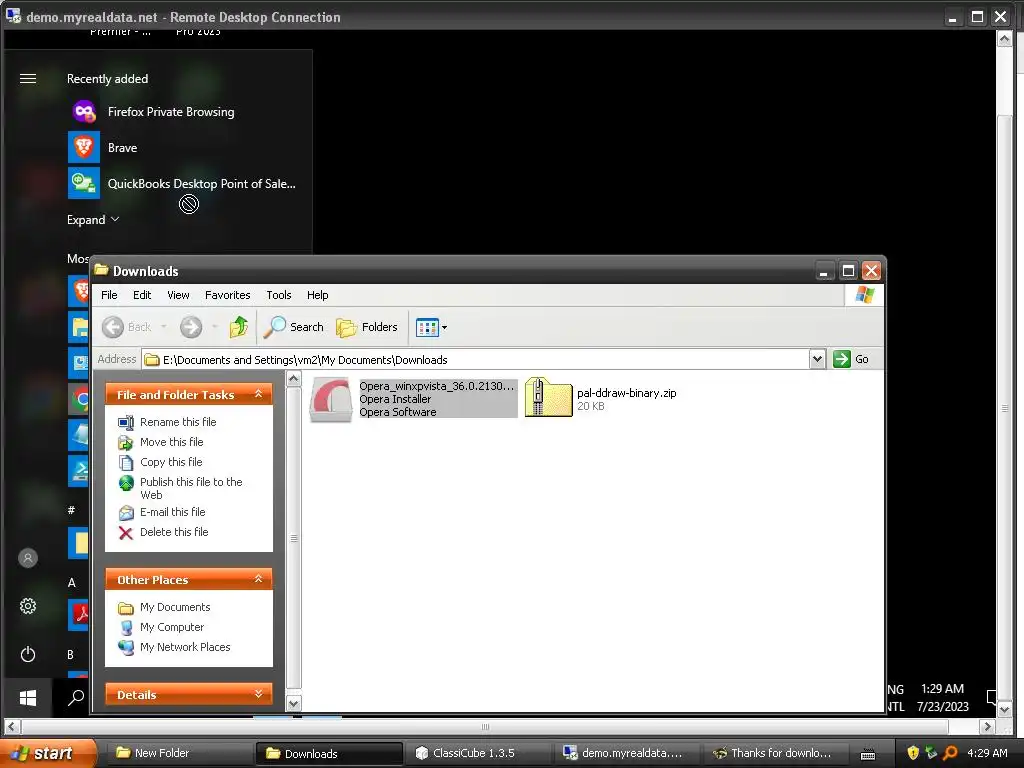Click the orange magnifier tray icon
This screenshot has height=768, width=1024.
950,753
